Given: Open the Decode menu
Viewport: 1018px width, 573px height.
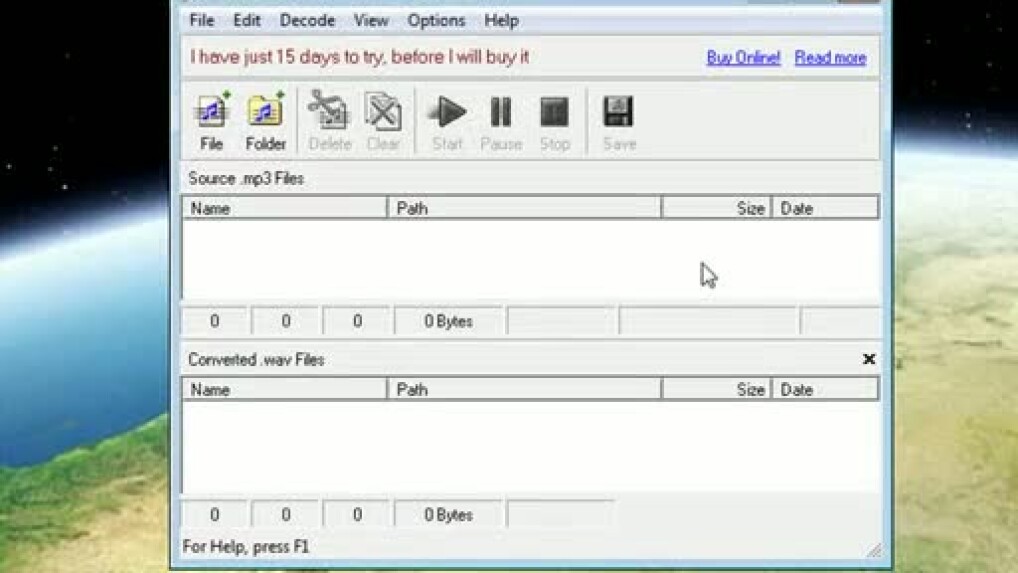Looking at the screenshot, I should click(307, 20).
